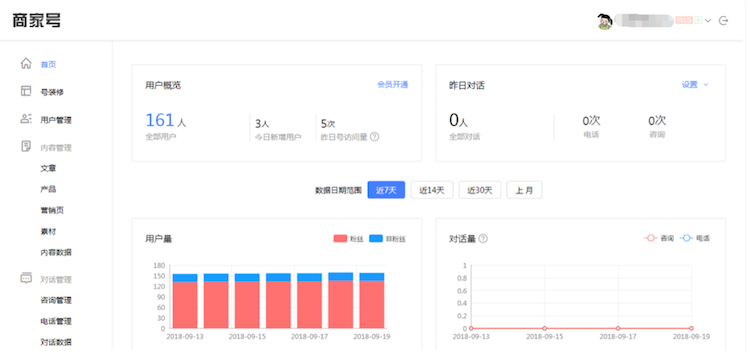Click the 今日新增用户 label

click(278, 137)
